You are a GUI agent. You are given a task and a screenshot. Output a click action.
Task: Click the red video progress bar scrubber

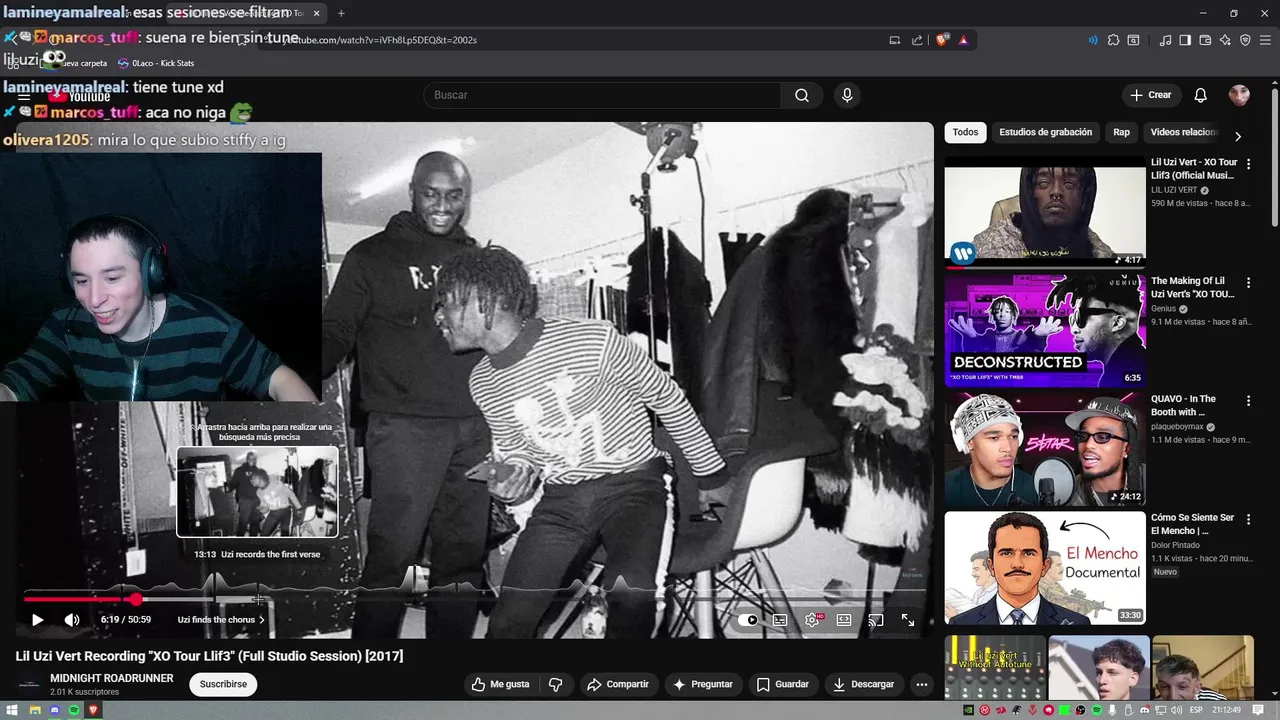(x=135, y=599)
